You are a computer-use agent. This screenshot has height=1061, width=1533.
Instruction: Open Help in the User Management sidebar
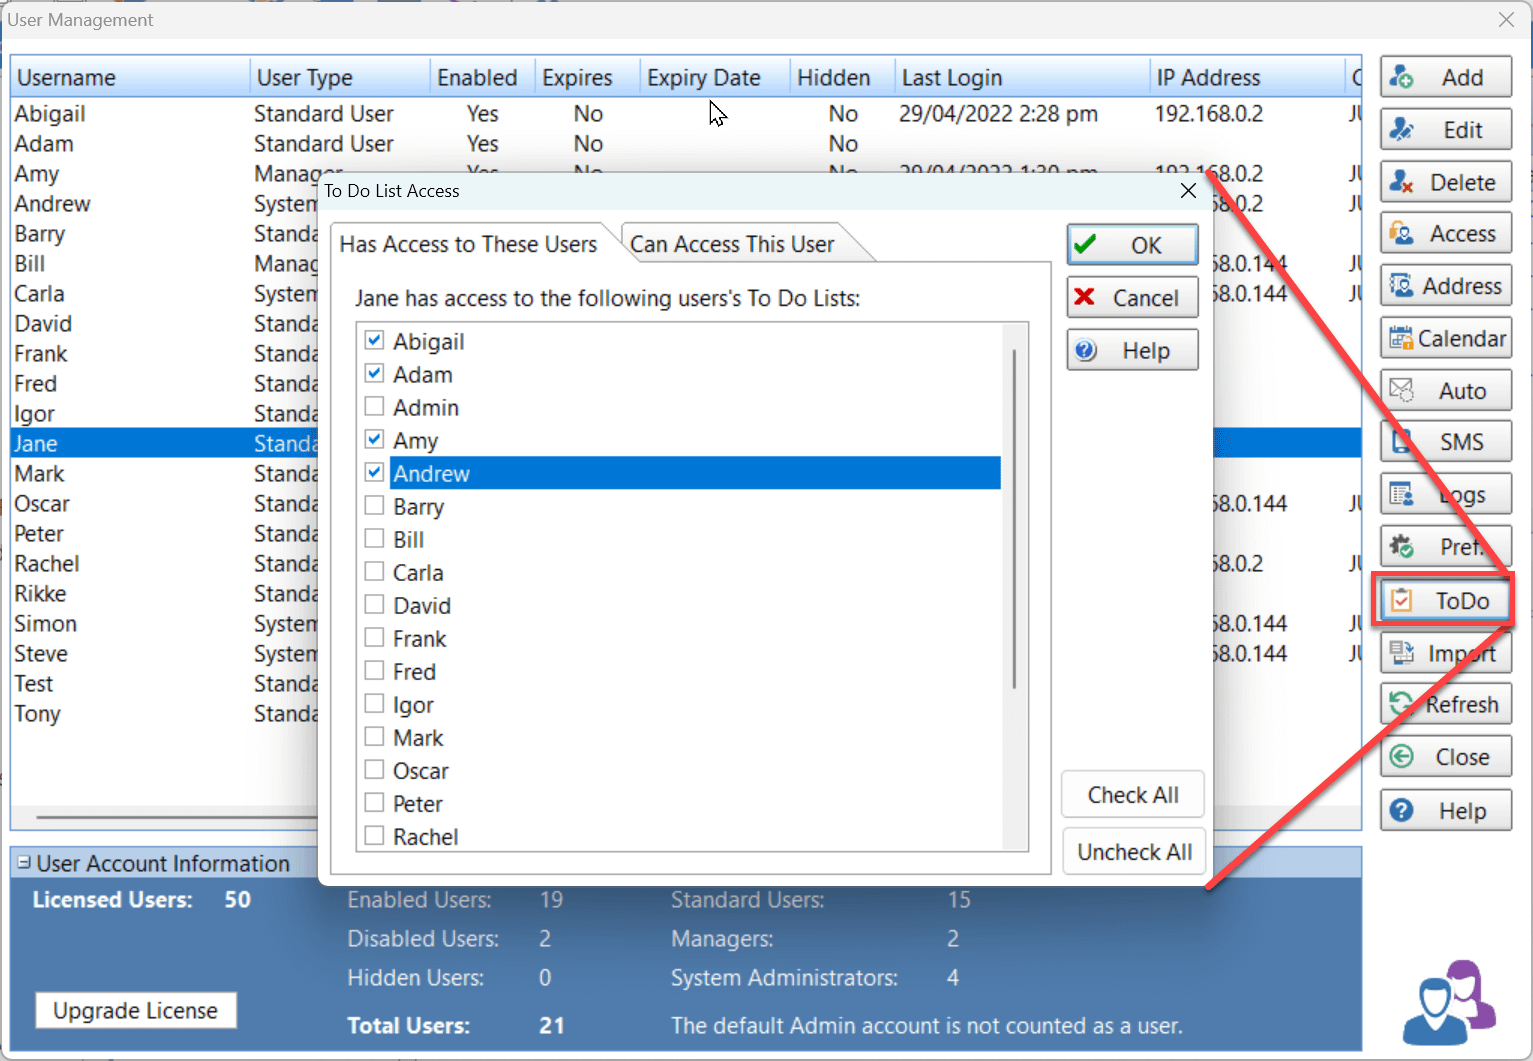click(x=1445, y=810)
